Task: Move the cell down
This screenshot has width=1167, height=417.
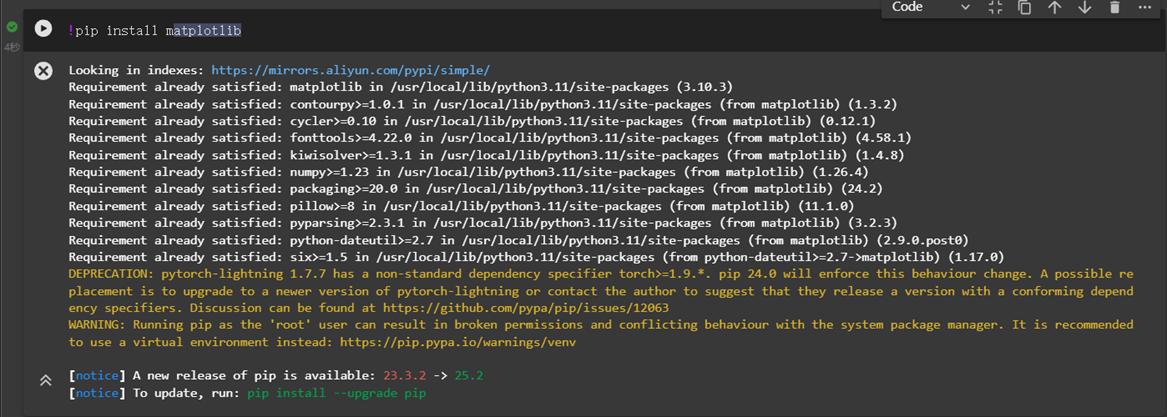Action: 1084,7
